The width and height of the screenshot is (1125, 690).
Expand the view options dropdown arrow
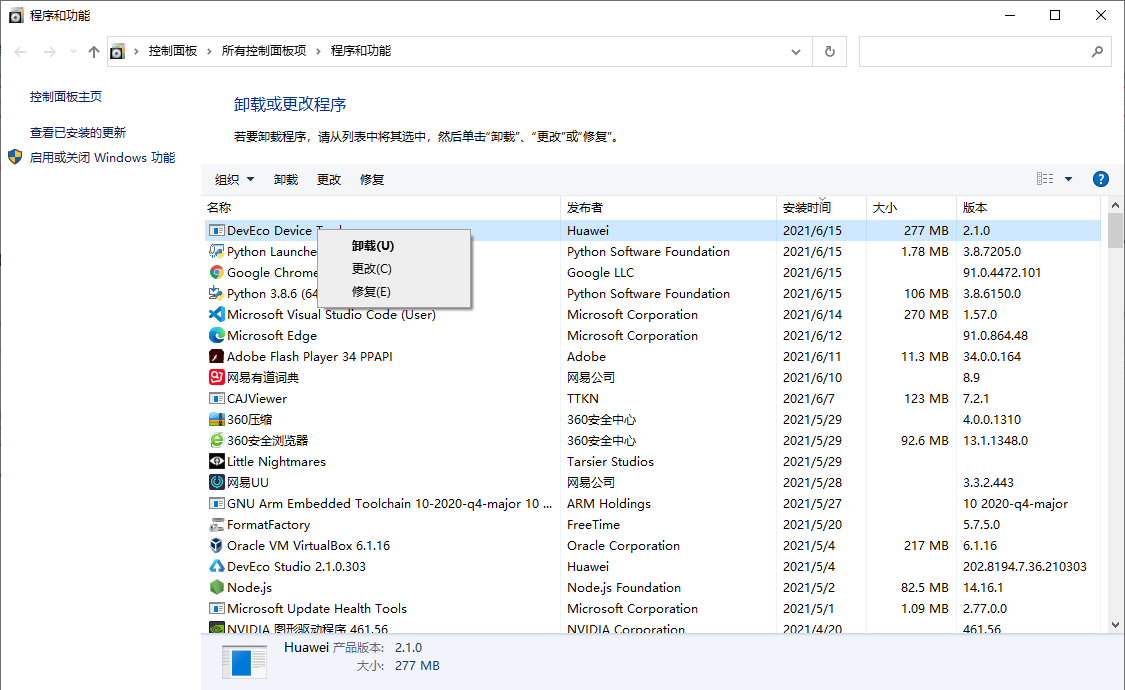(x=1068, y=179)
